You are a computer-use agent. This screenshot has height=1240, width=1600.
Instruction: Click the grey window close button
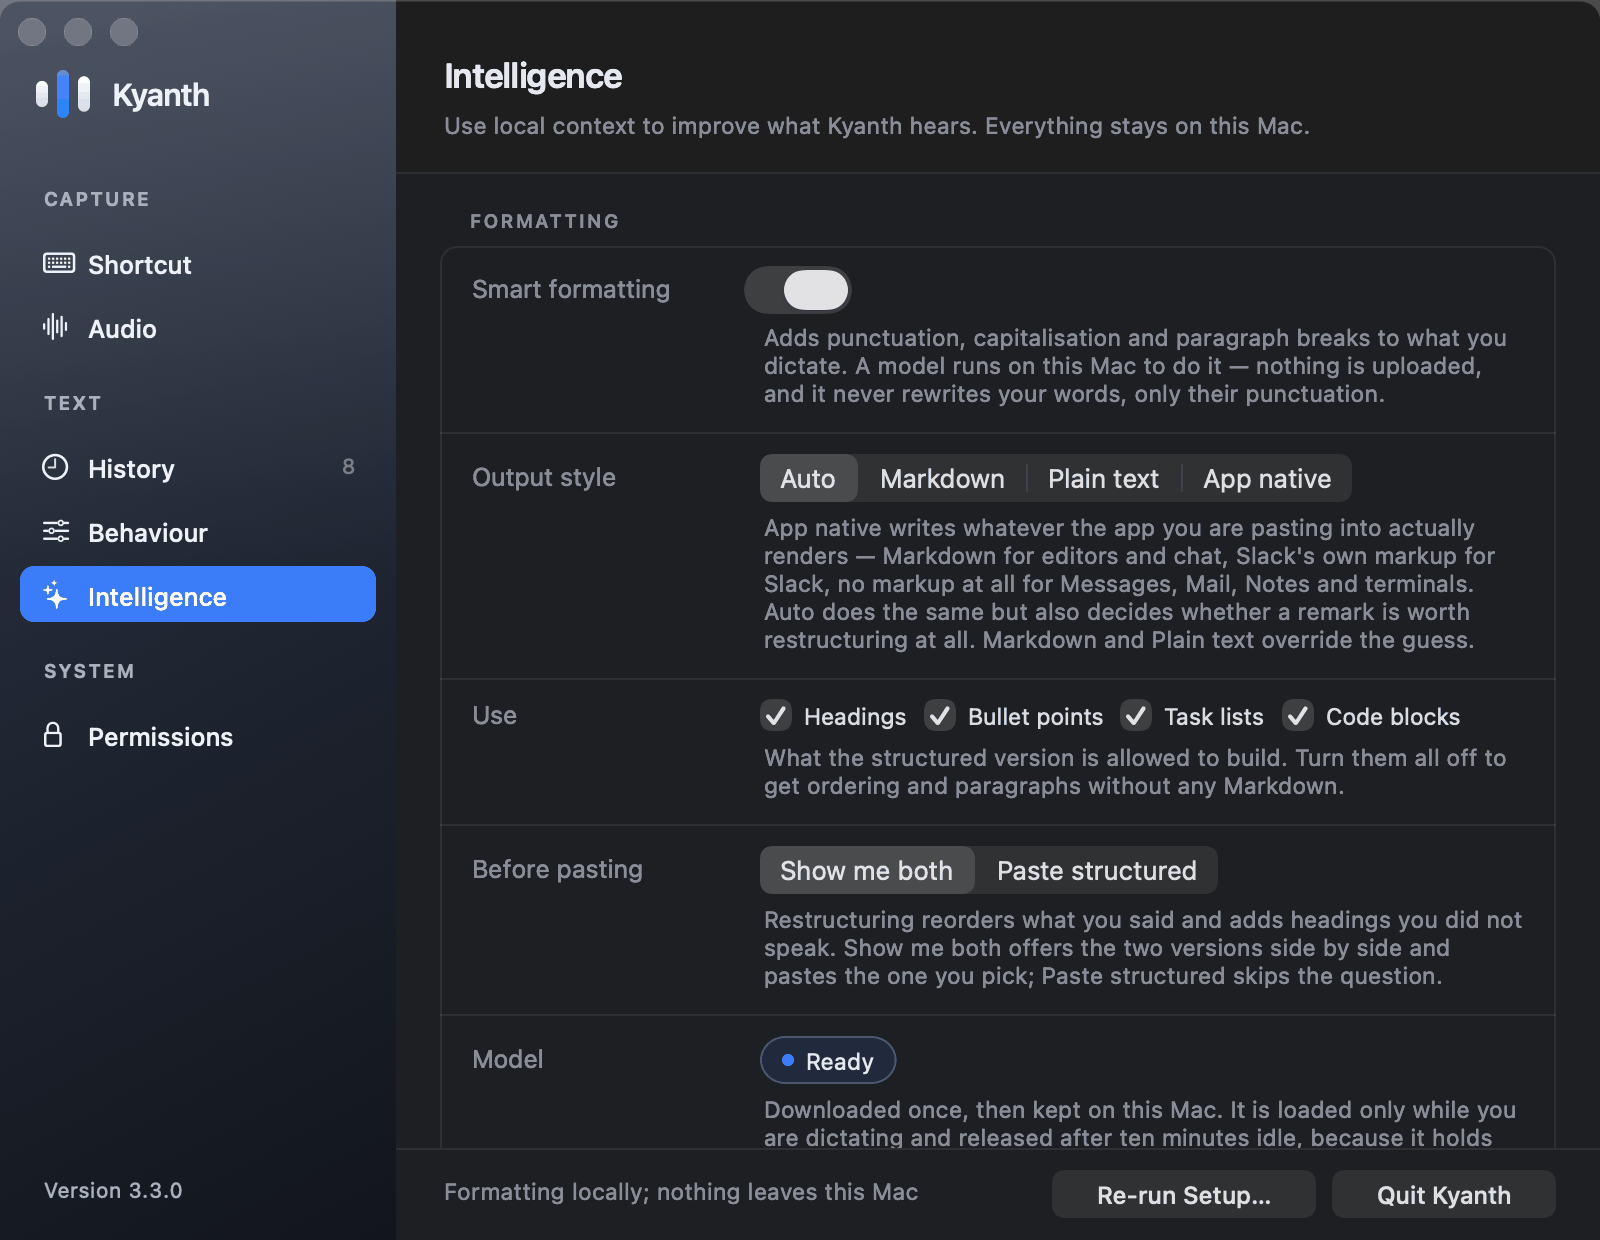click(x=32, y=32)
